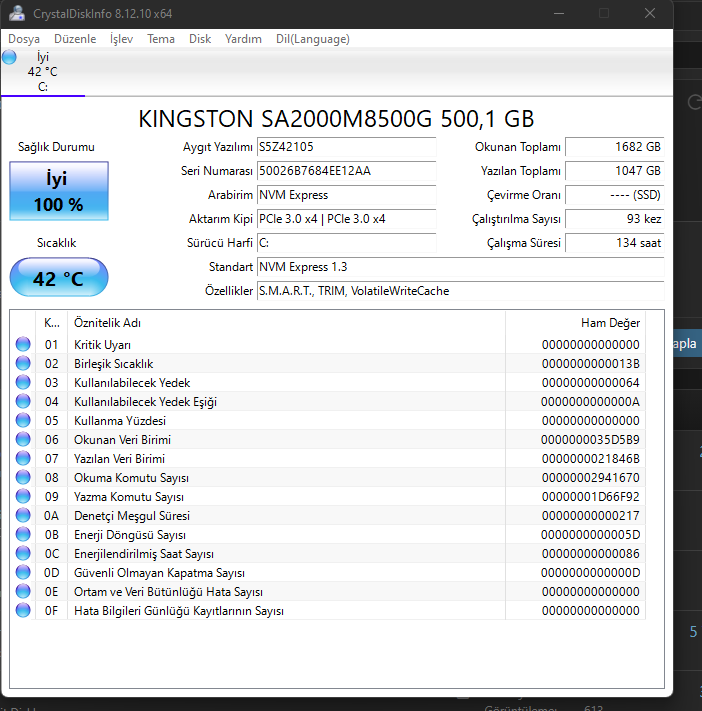Click the Çevirme Oranı value ---- (SSD)

point(614,195)
